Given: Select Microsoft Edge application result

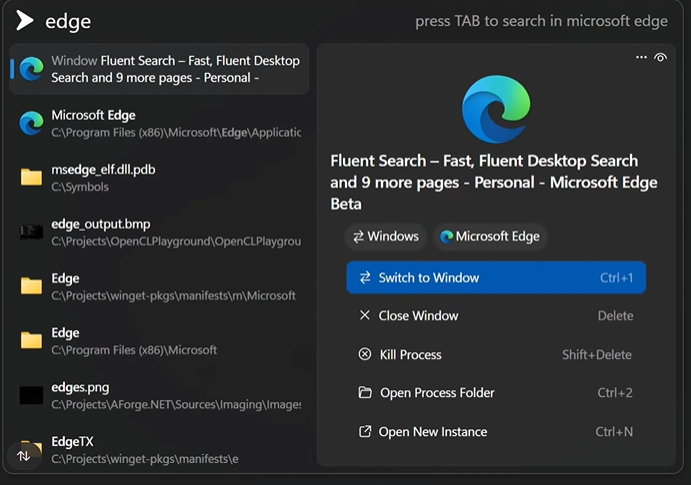Looking at the screenshot, I should point(159,123).
